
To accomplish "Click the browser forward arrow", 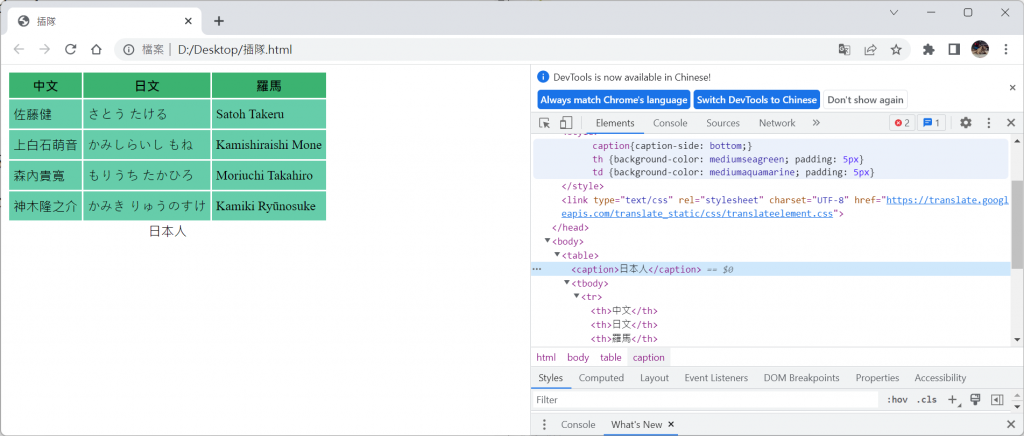I will 44,50.
